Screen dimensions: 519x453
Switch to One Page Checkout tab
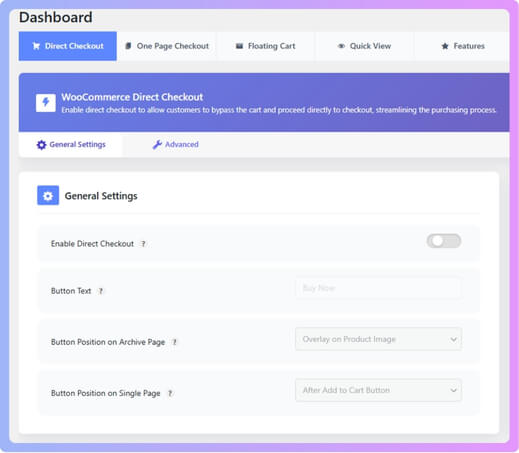click(x=167, y=46)
